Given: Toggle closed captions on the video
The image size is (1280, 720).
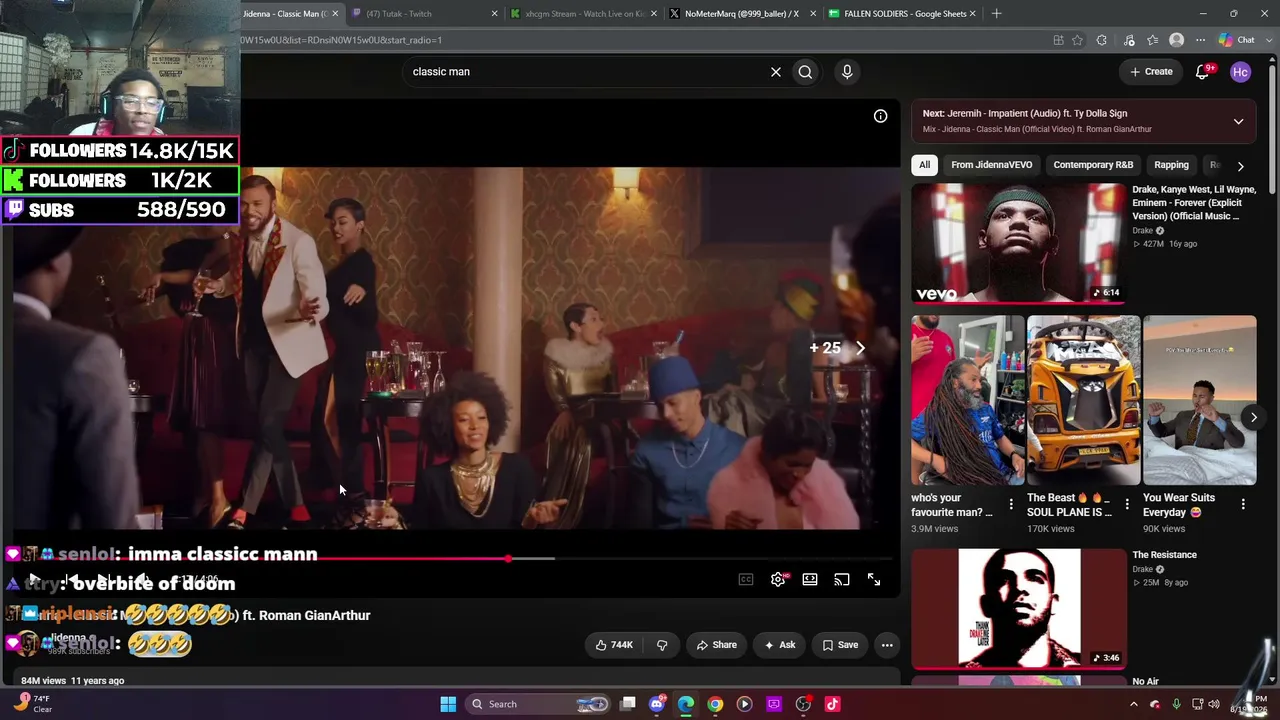Looking at the screenshot, I should (x=746, y=580).
